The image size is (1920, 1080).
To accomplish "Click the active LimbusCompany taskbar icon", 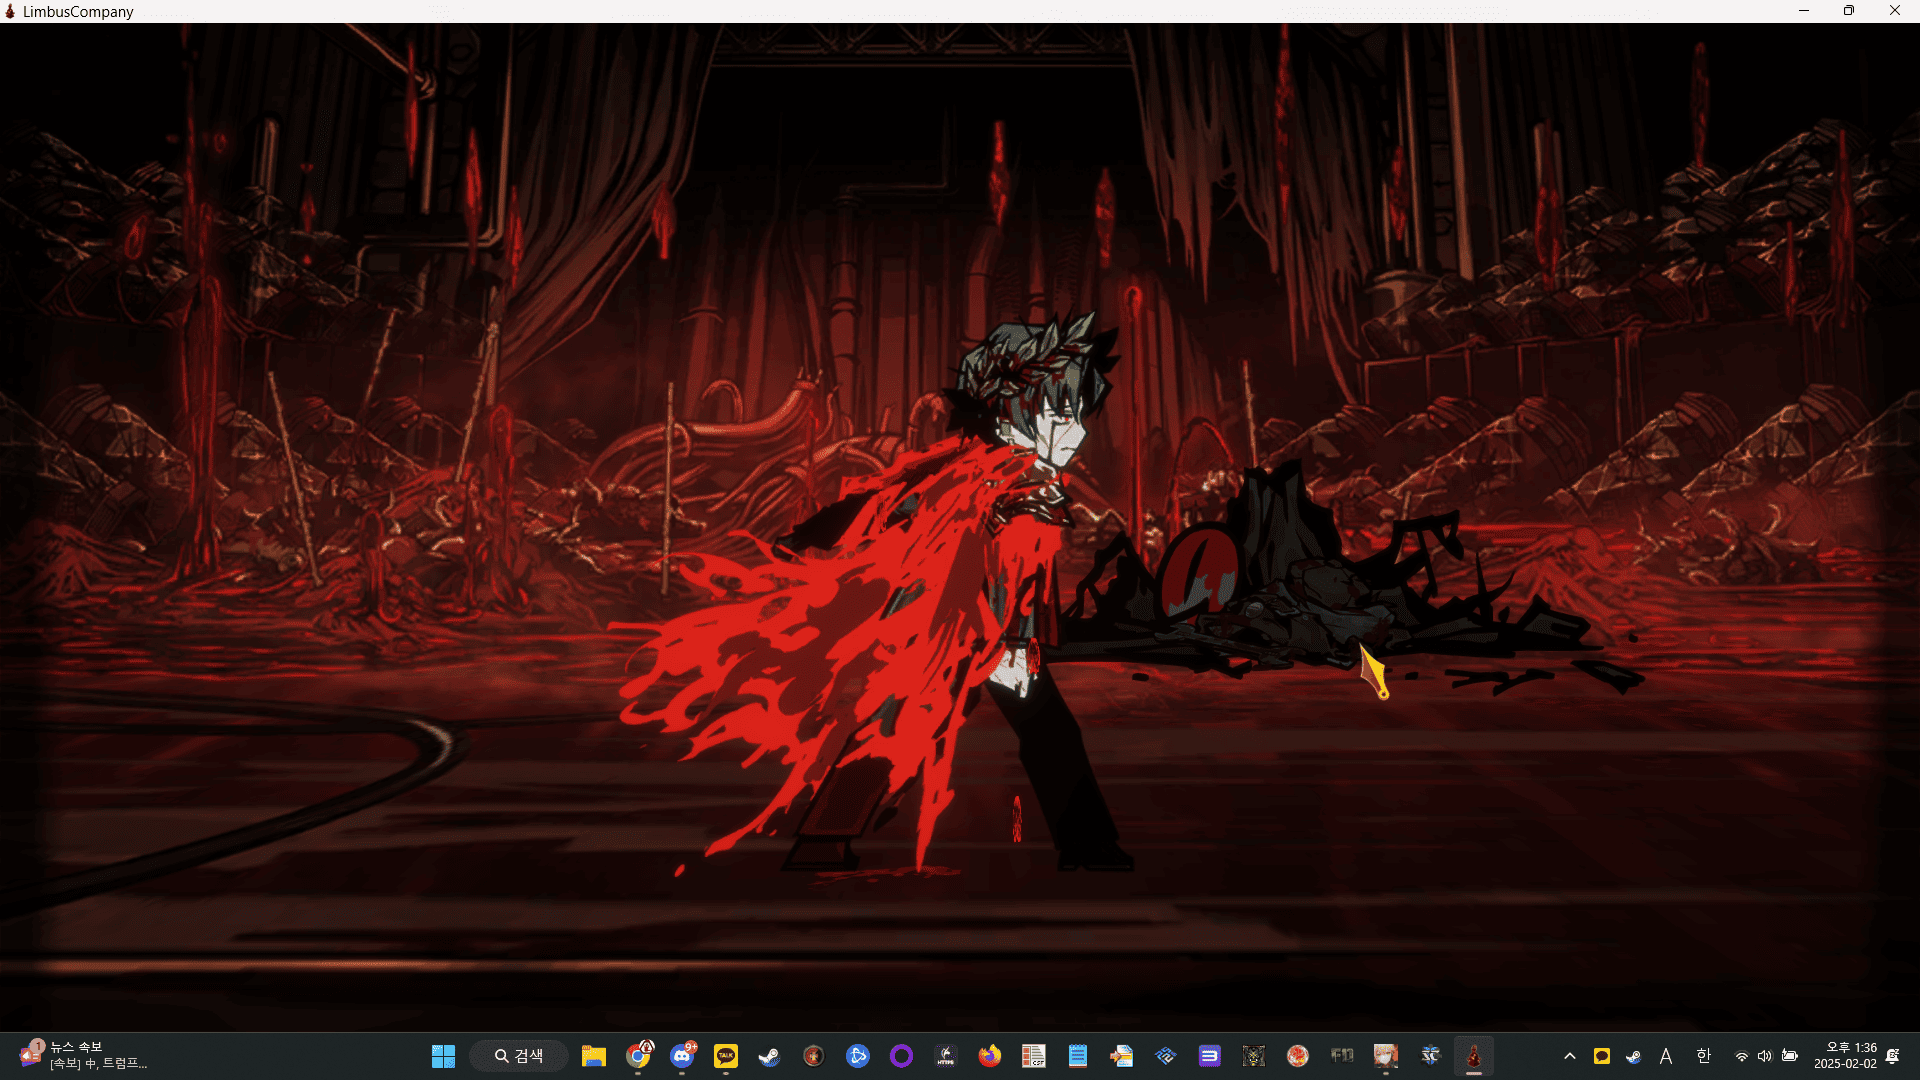I will pos(1473,1056).
